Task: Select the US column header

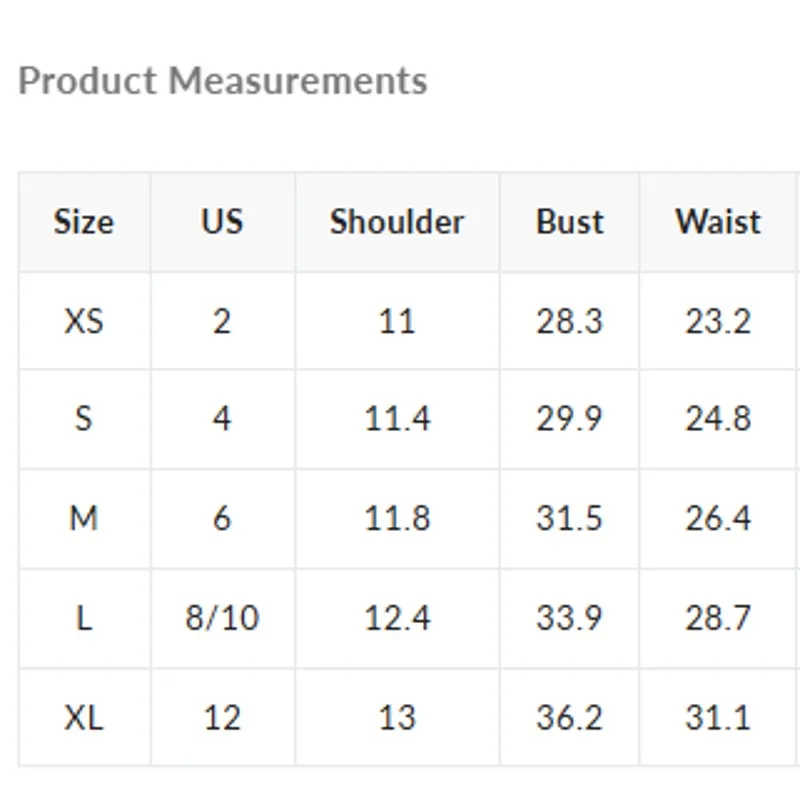Action: tap(222, 221)
